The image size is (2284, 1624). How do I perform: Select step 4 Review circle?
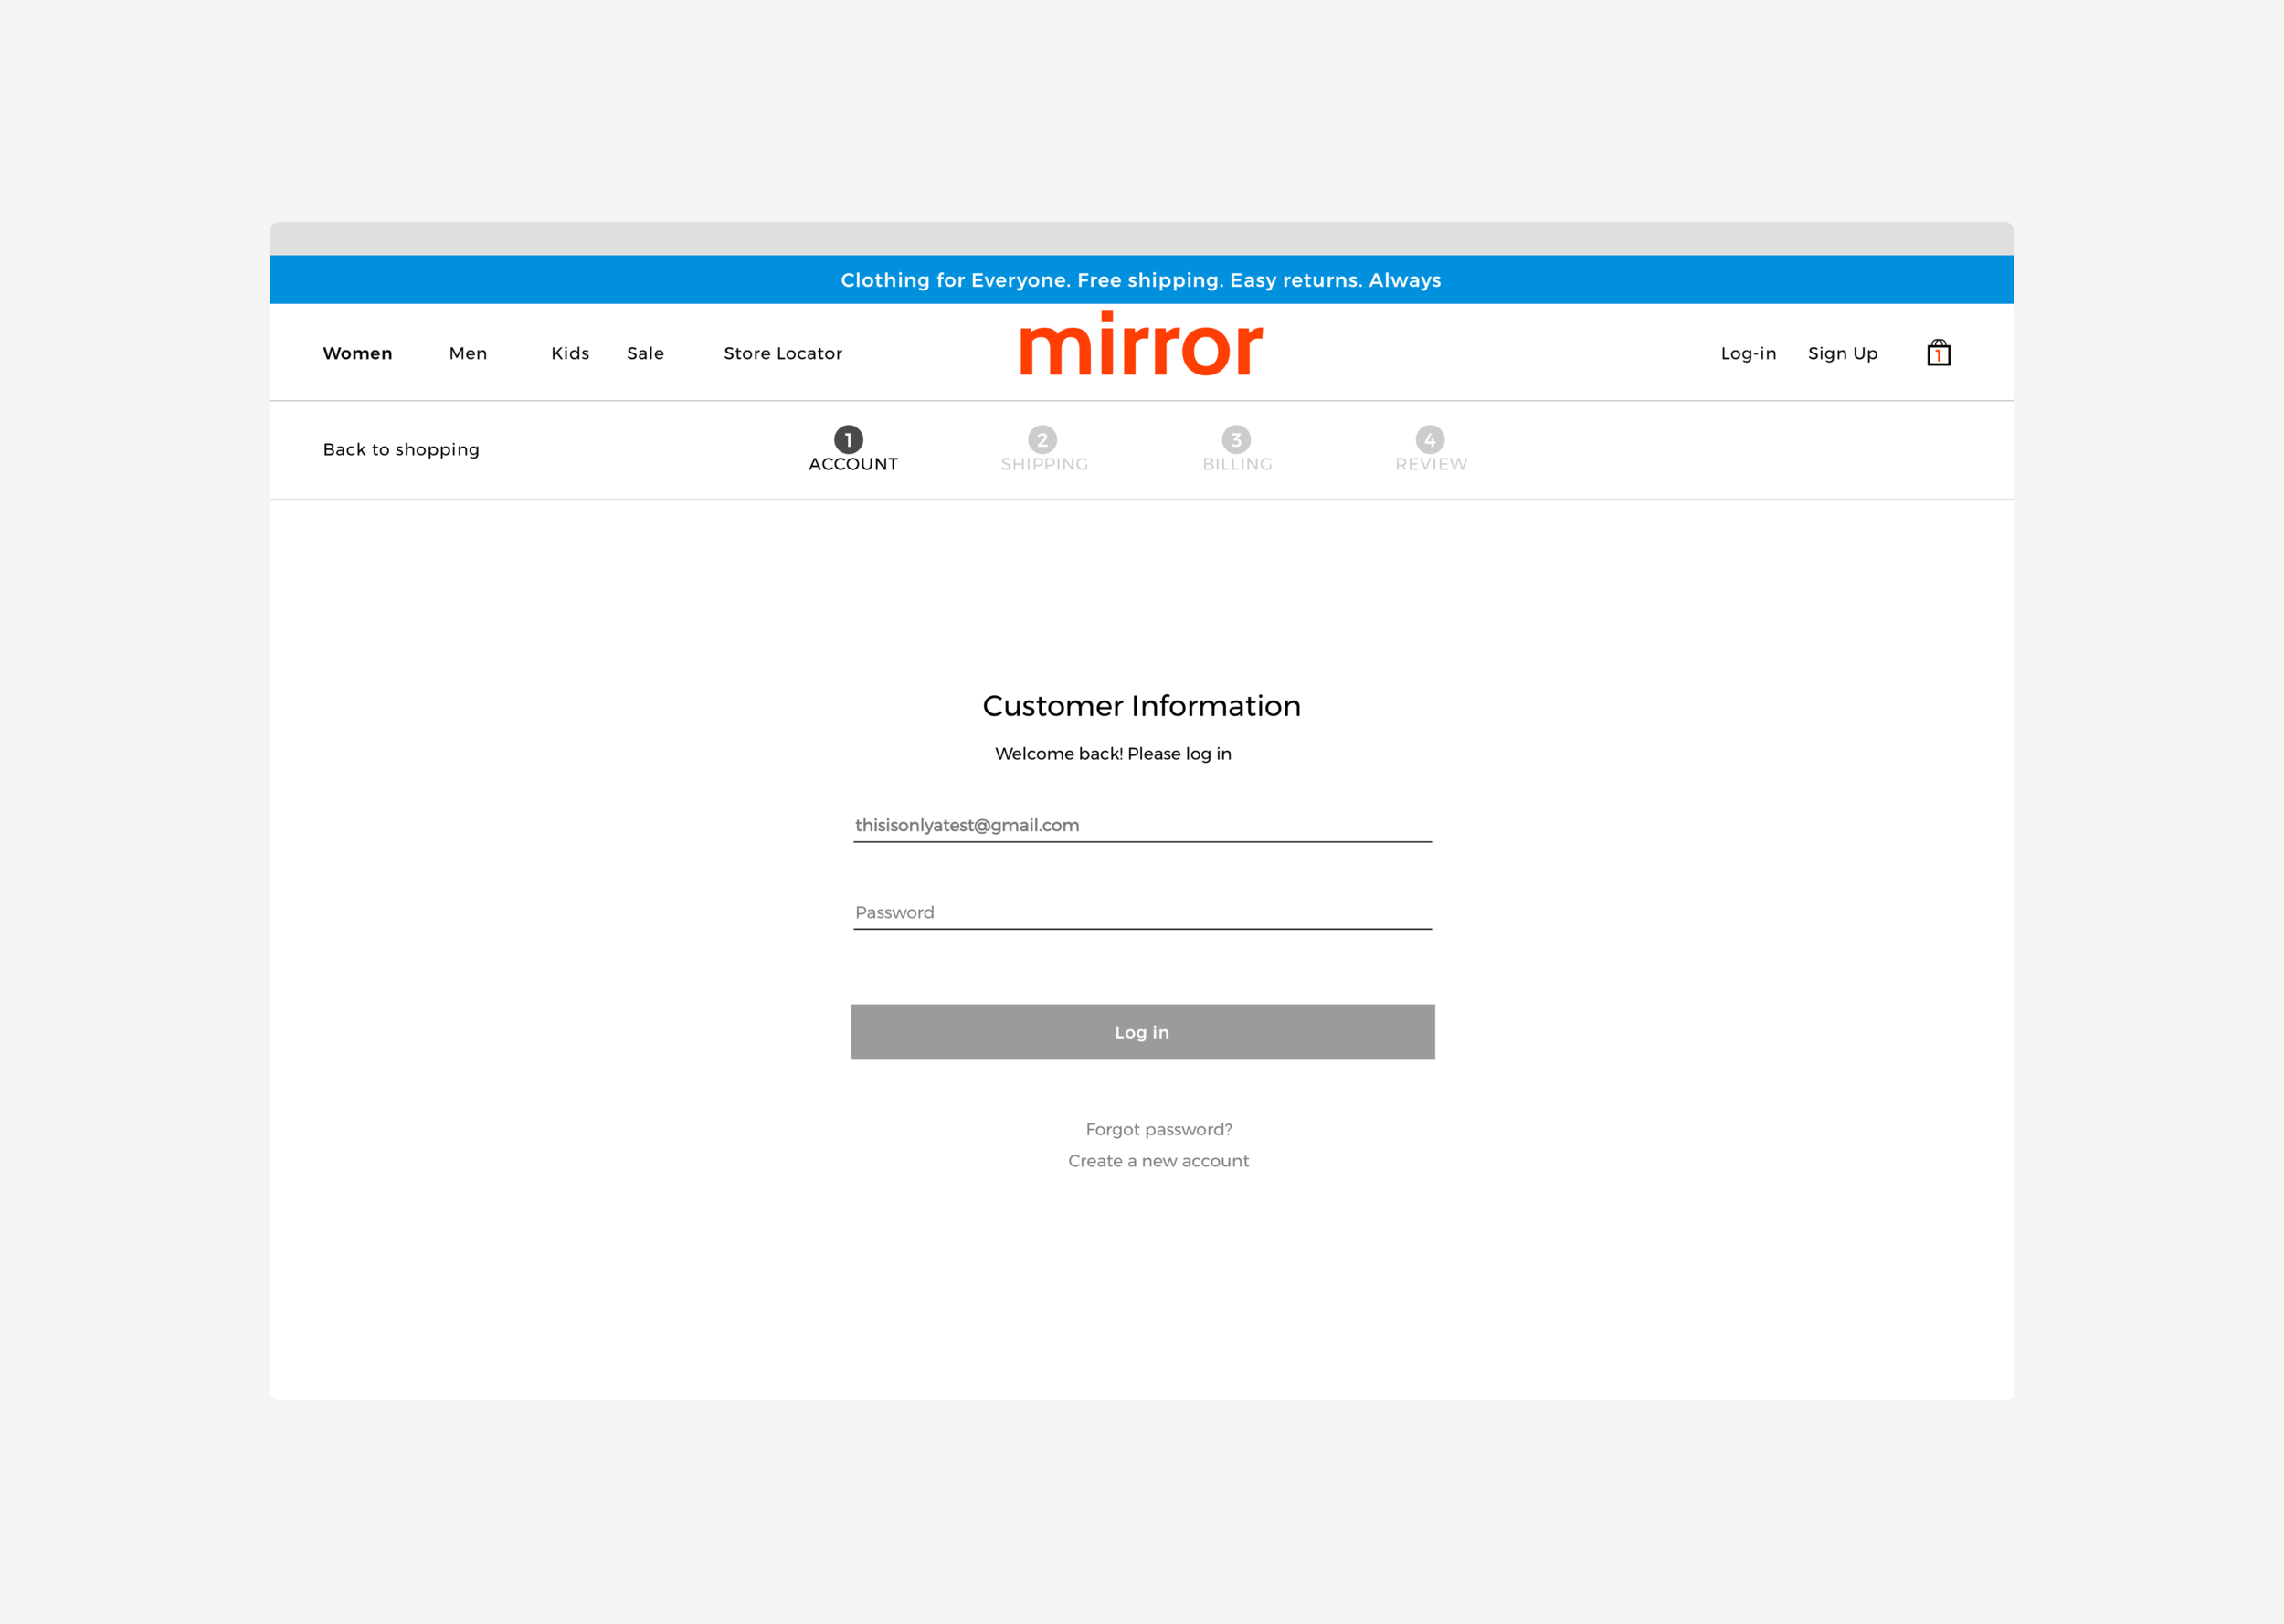[1430, 439]
